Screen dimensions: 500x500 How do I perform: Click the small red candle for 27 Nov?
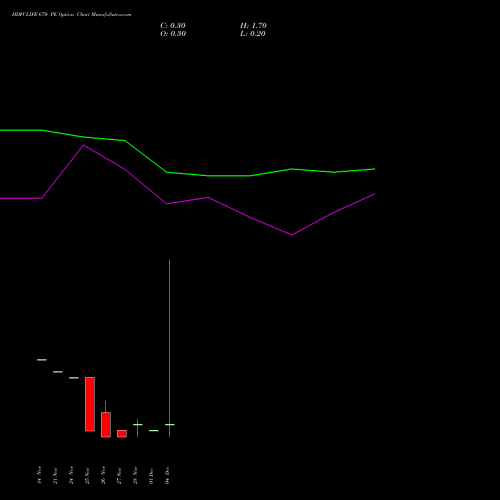[x=122, y=434]
